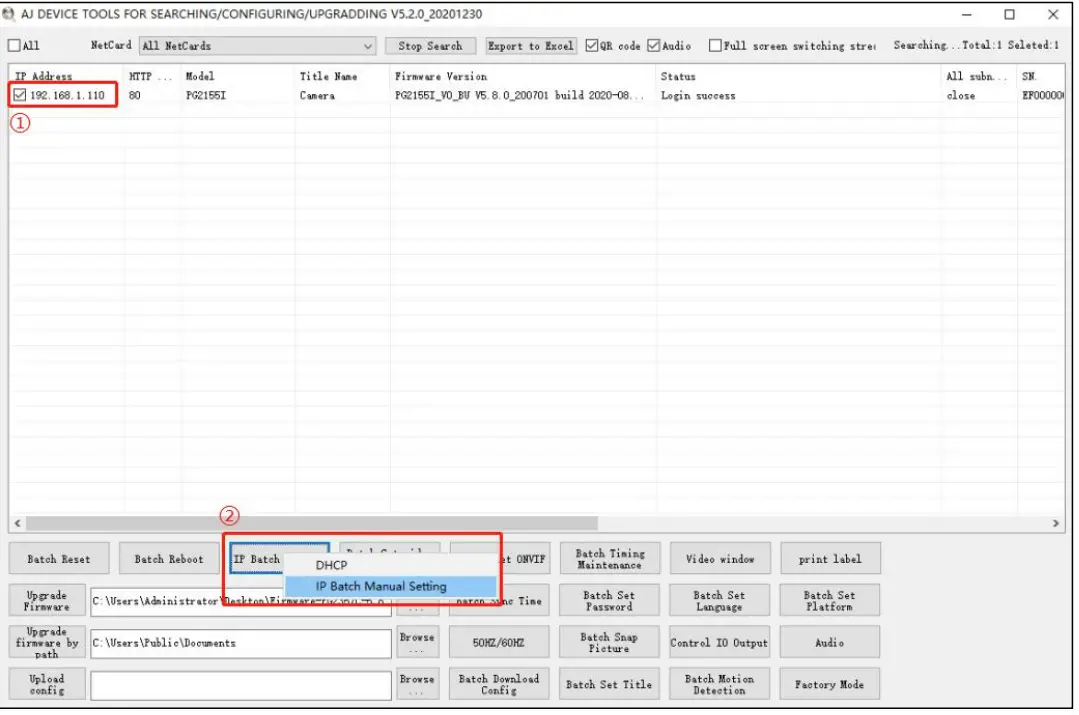Minimize the AJ Device Tools window
Viewport: 1079px width, 715px height.
point(967,14)
